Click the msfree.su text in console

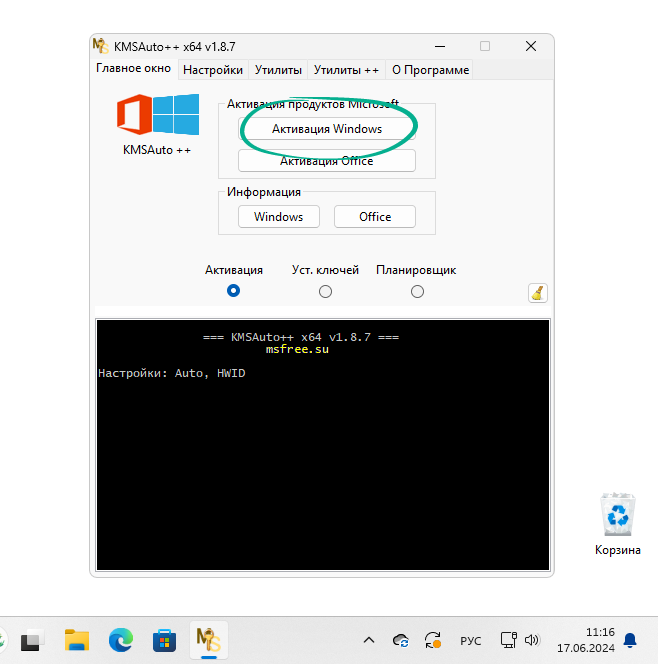click(x=297, y=349)
